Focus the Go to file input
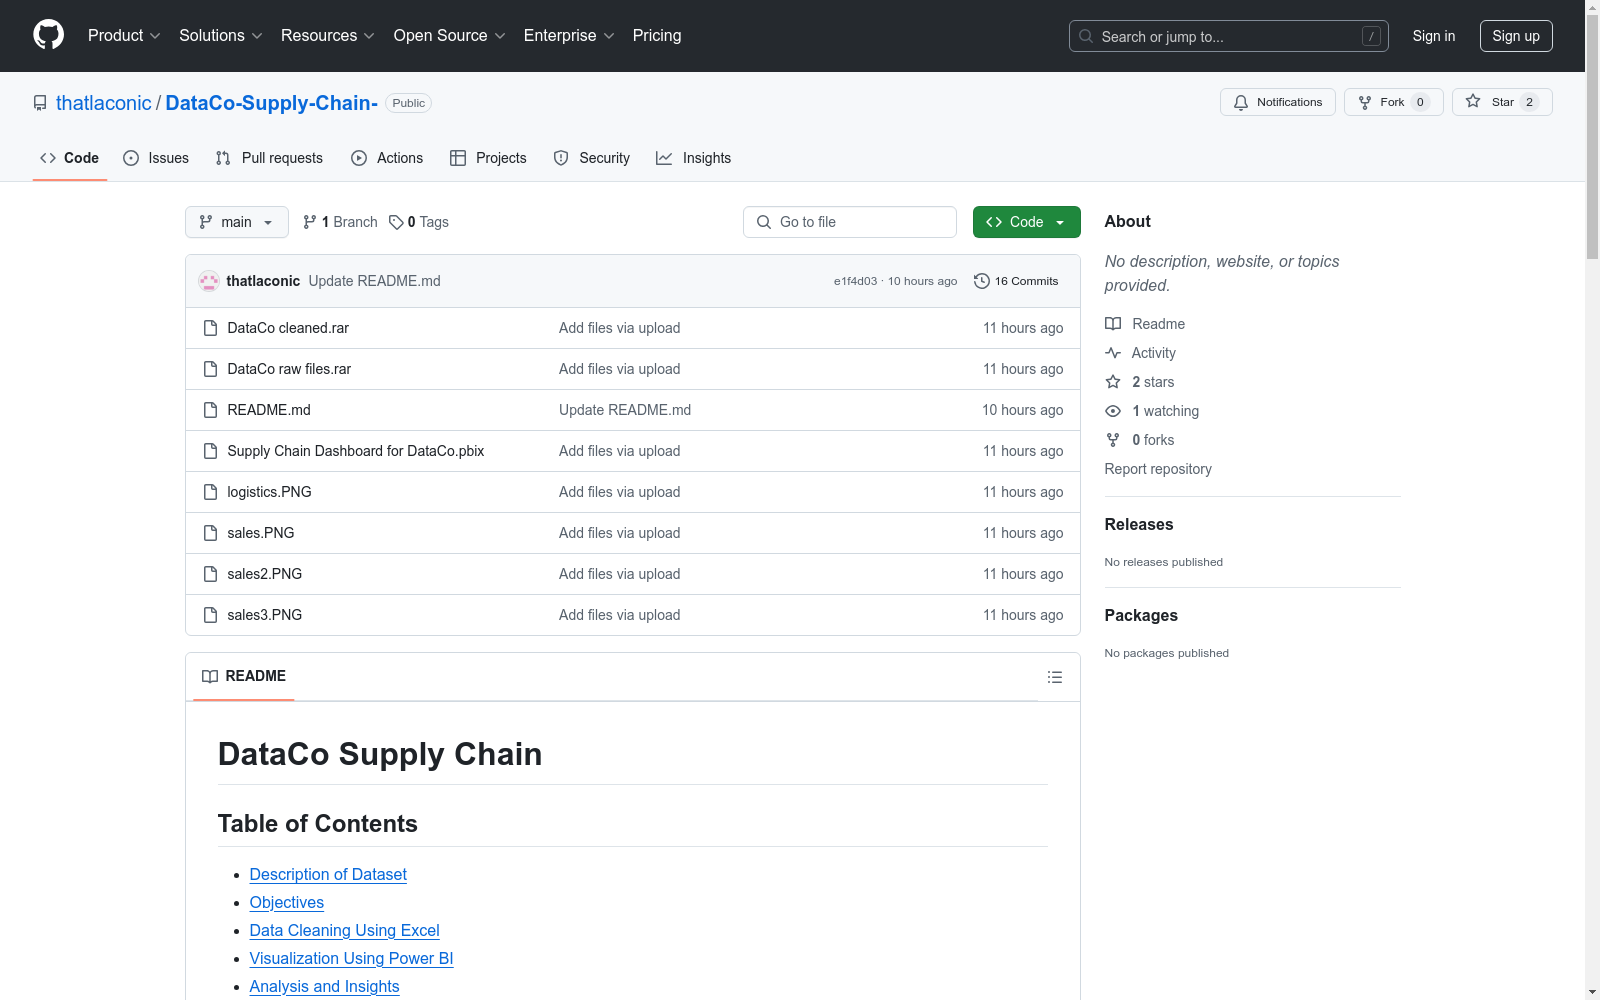1600x1000 pixels. pos(850,222)
